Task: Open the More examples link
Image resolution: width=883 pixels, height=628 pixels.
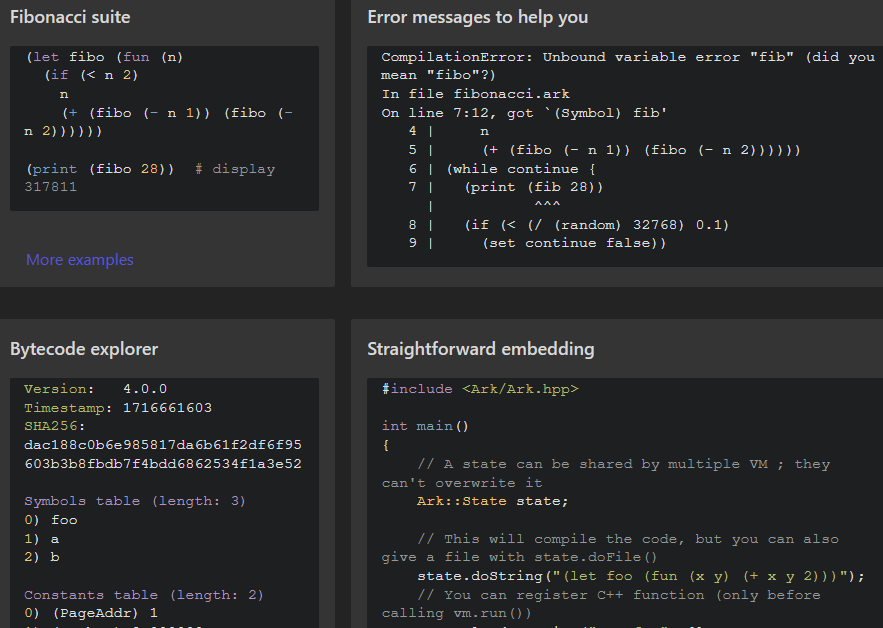Action: tap(80, 260)
